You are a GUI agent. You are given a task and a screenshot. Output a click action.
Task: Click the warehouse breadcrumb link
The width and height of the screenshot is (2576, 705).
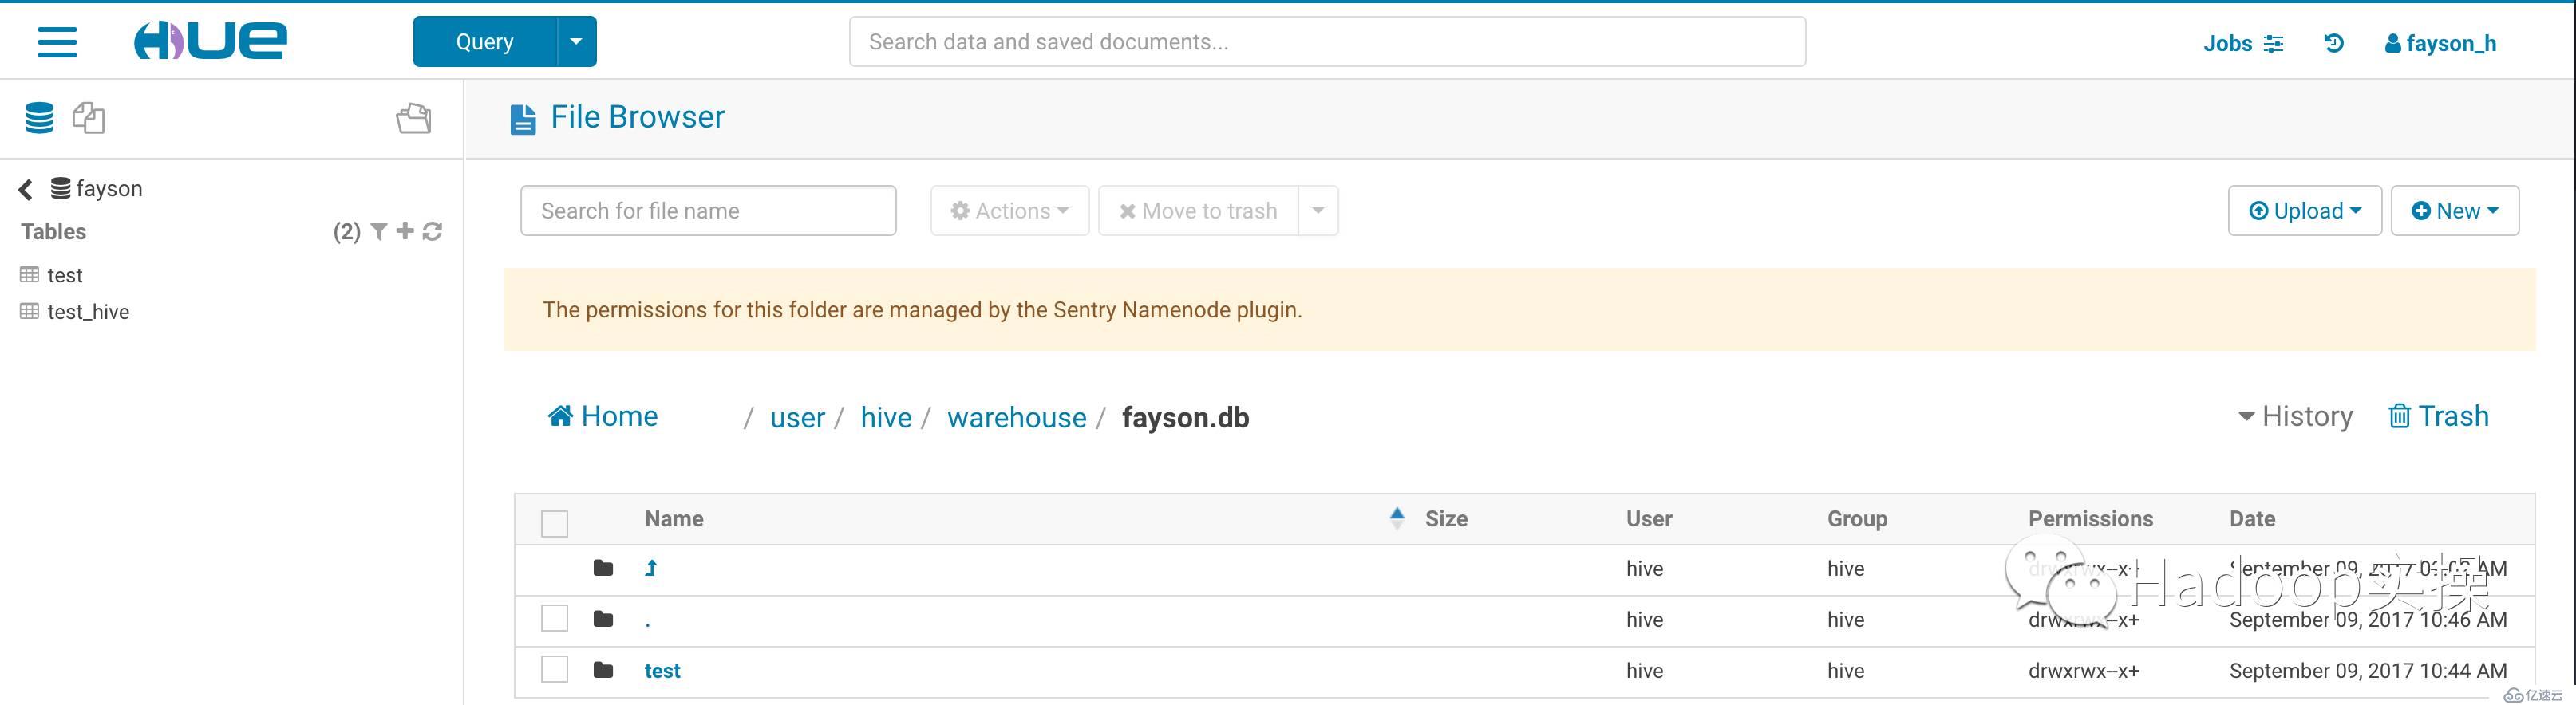[x=1016, y=418]
